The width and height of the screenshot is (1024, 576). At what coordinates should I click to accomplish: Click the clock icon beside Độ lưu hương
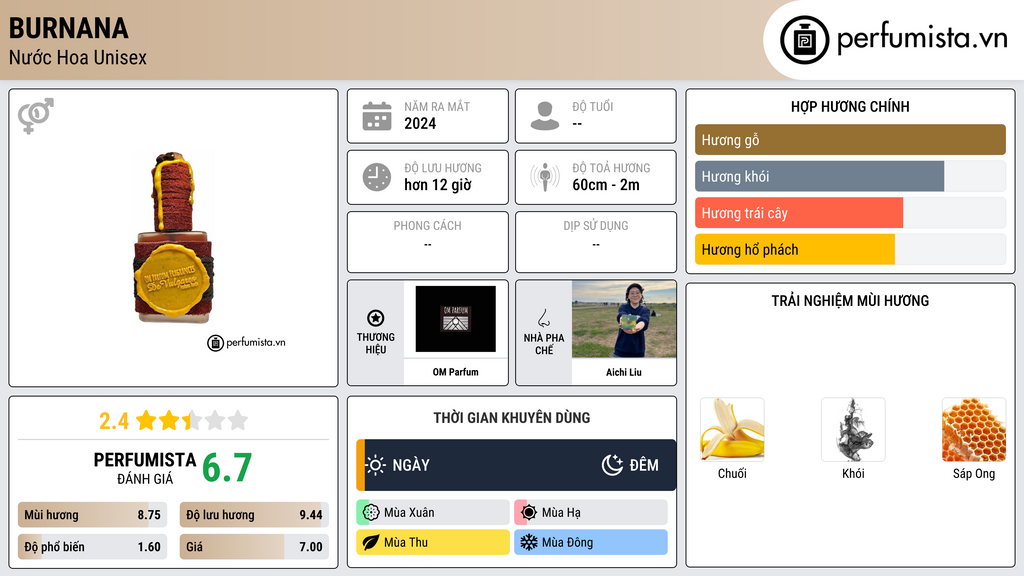point(377,177)
